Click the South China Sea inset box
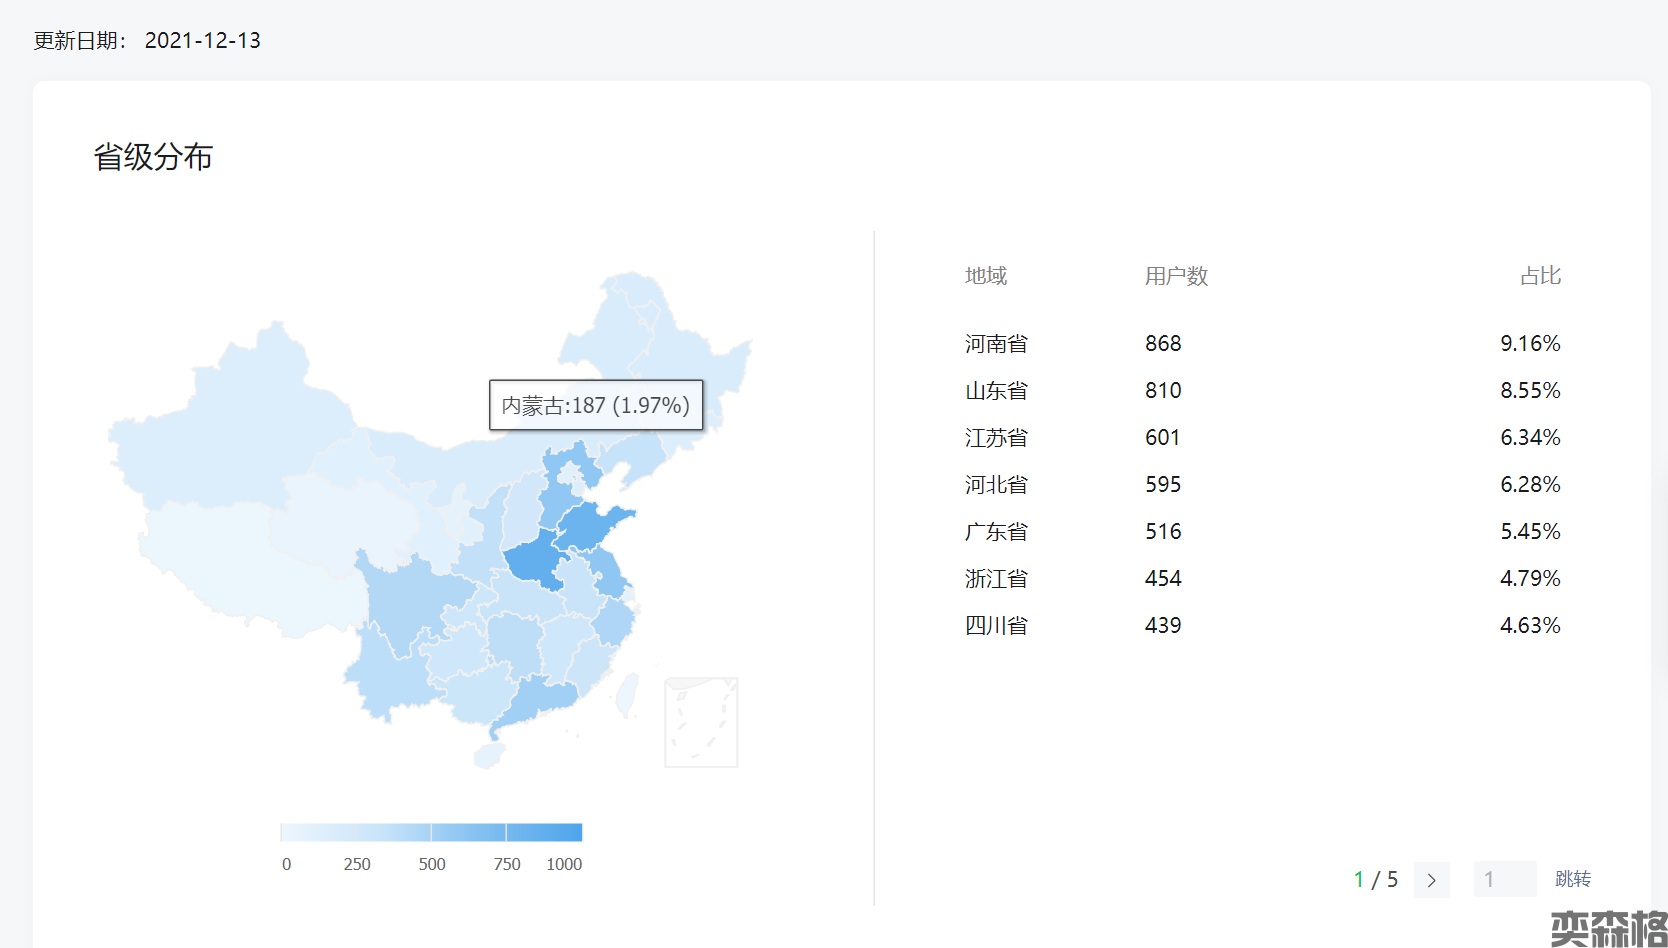The height and width of the screenshot is (948, 1668). pyautogui.click(x=701, y=722)
